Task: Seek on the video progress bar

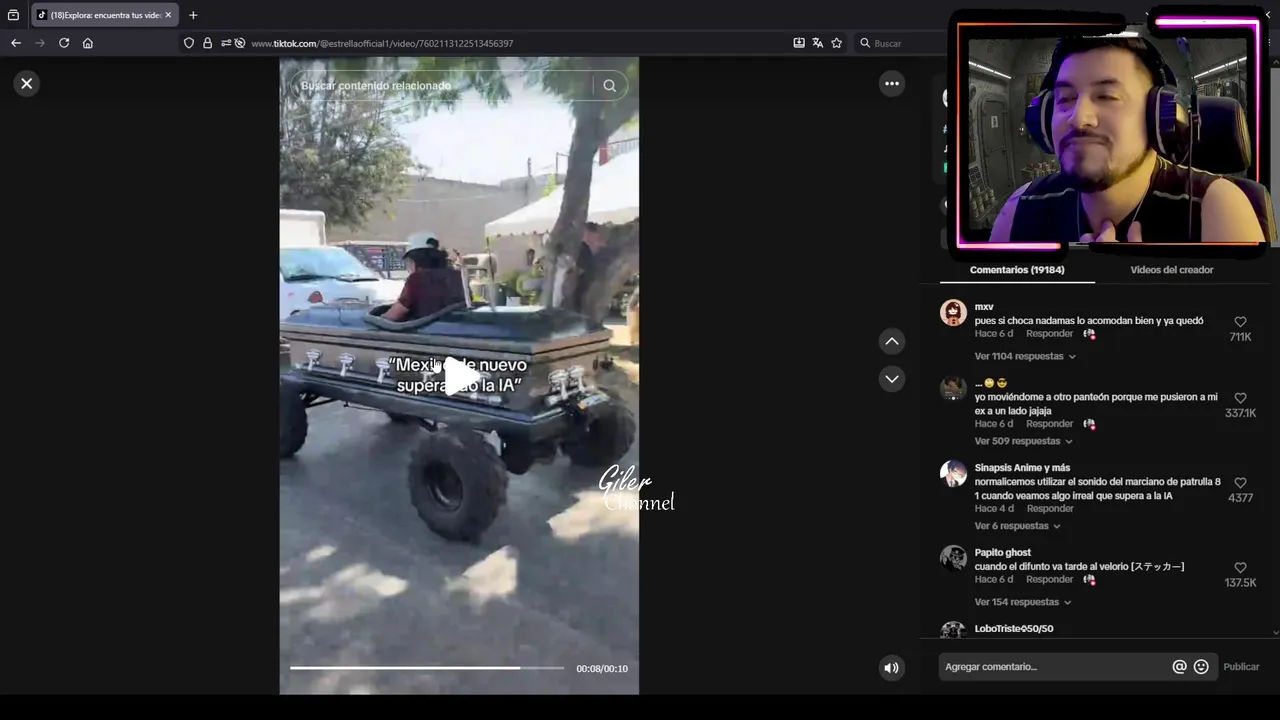Action: pyautogui.click(x=427, y=667)
